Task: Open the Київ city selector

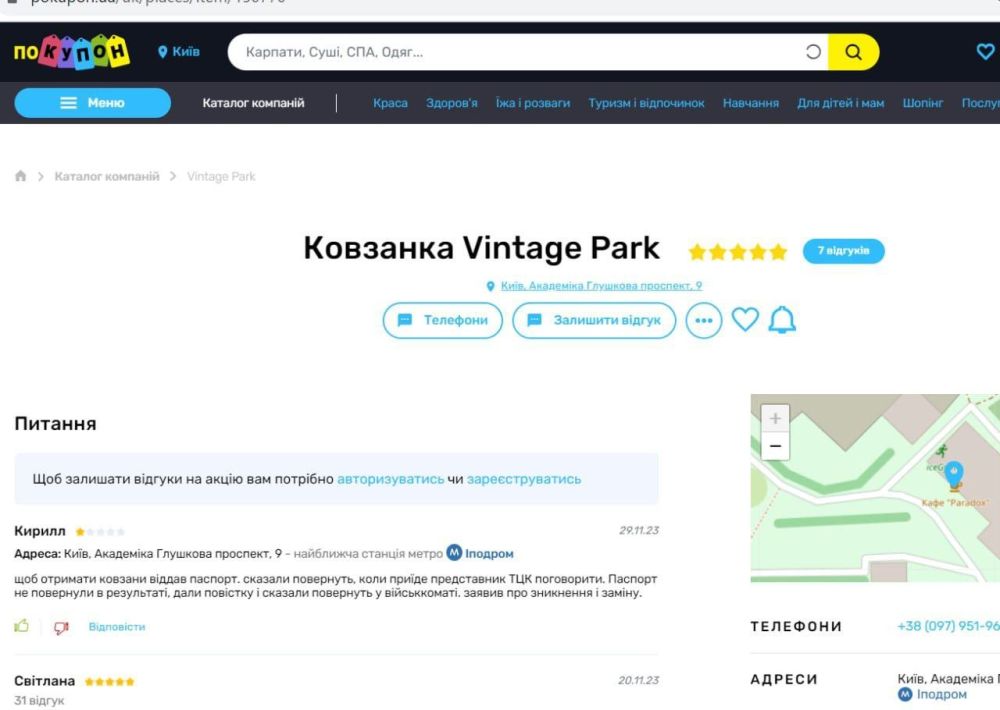Action: (x=179, y=52)
